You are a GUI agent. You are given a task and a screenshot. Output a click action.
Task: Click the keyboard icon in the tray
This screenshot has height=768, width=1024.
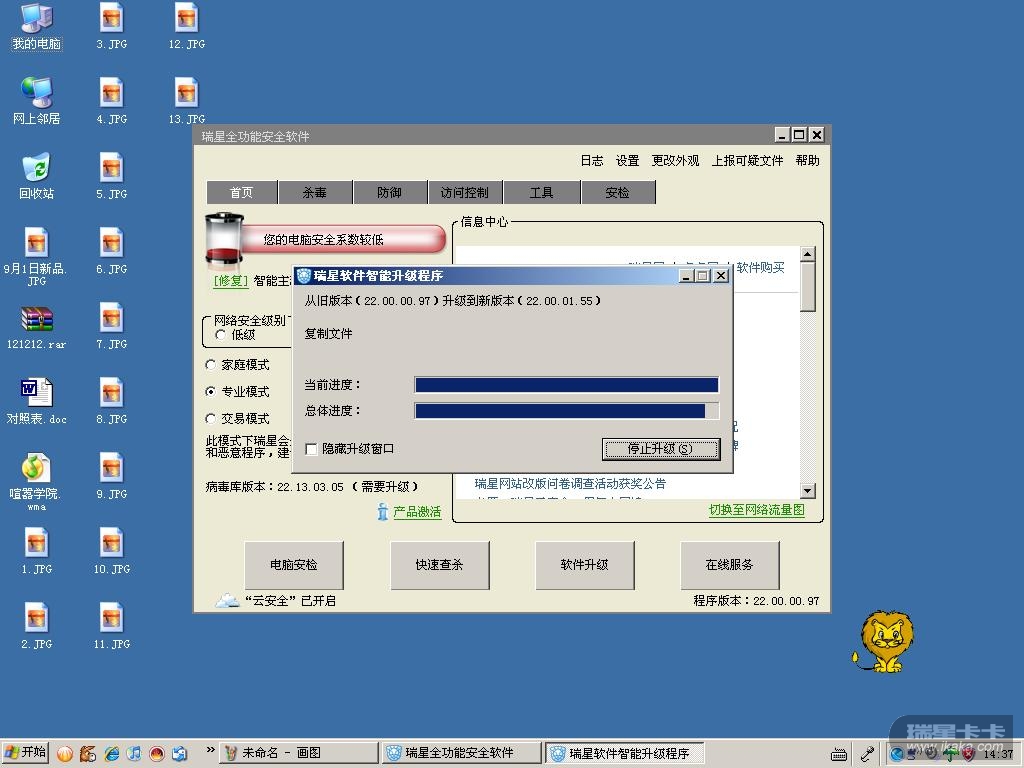coord(839,754)
